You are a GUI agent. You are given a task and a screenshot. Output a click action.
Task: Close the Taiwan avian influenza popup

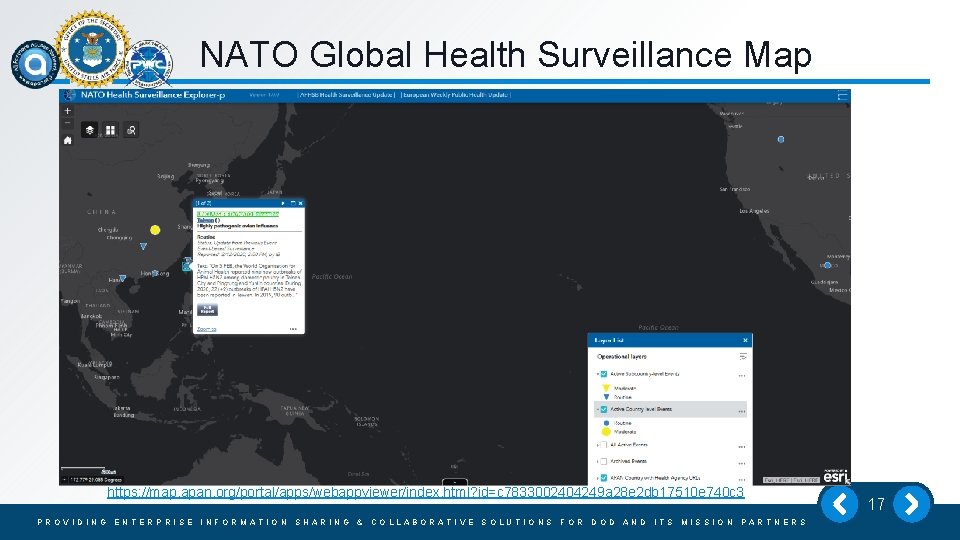(x=301, y=203)
